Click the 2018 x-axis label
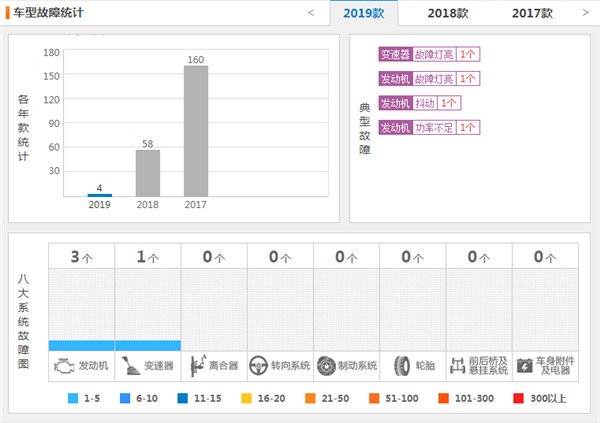 (148, 204)
